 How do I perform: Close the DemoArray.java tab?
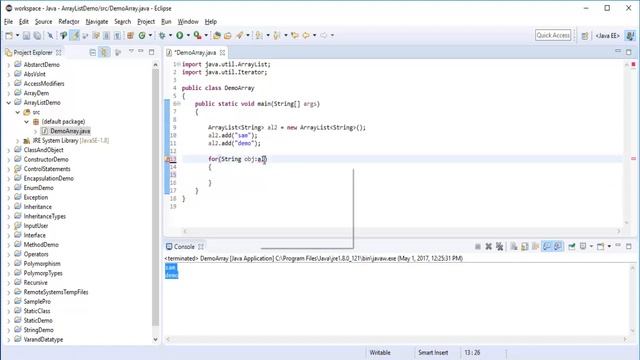click(x=222, y=53)
